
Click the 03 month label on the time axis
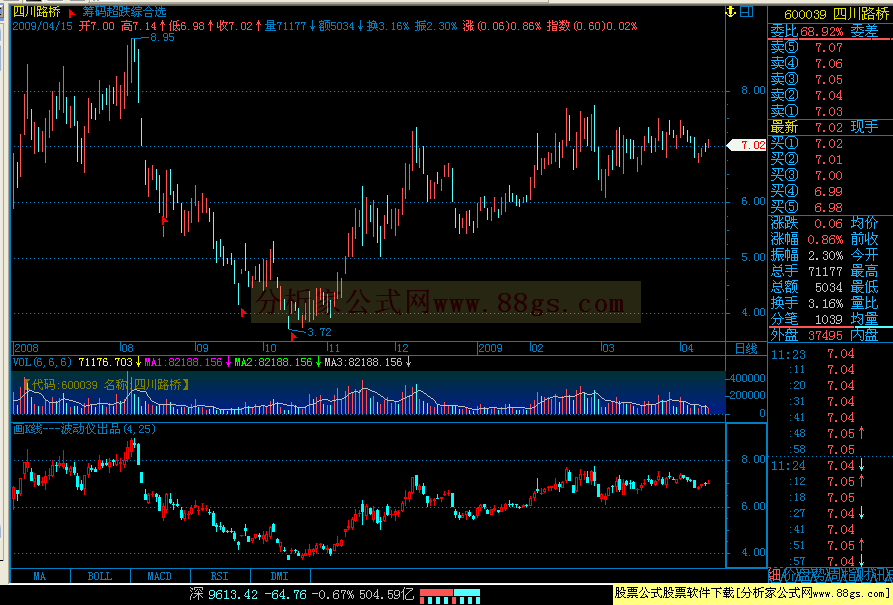608,348
